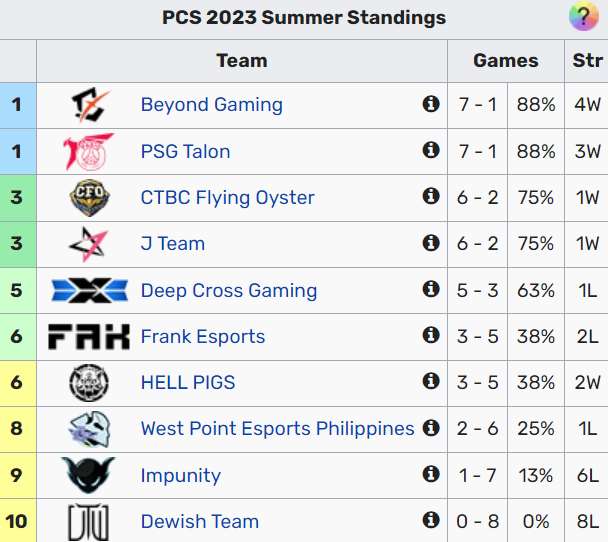Screen dimensions: 608x542
Task: Open the Impunity team page link
Action: click(x=180, y=475)
